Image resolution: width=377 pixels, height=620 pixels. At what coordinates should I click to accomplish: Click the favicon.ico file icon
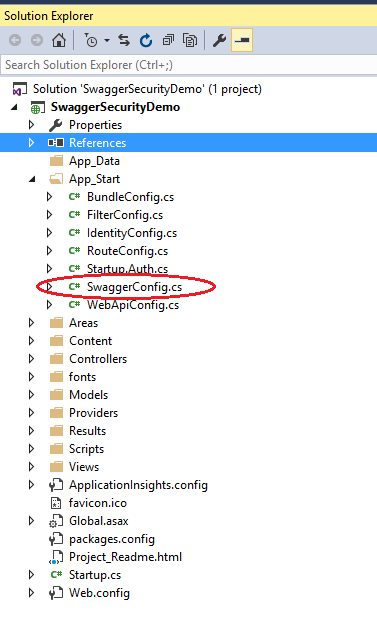pyautogui.click(x=56, y=503)
